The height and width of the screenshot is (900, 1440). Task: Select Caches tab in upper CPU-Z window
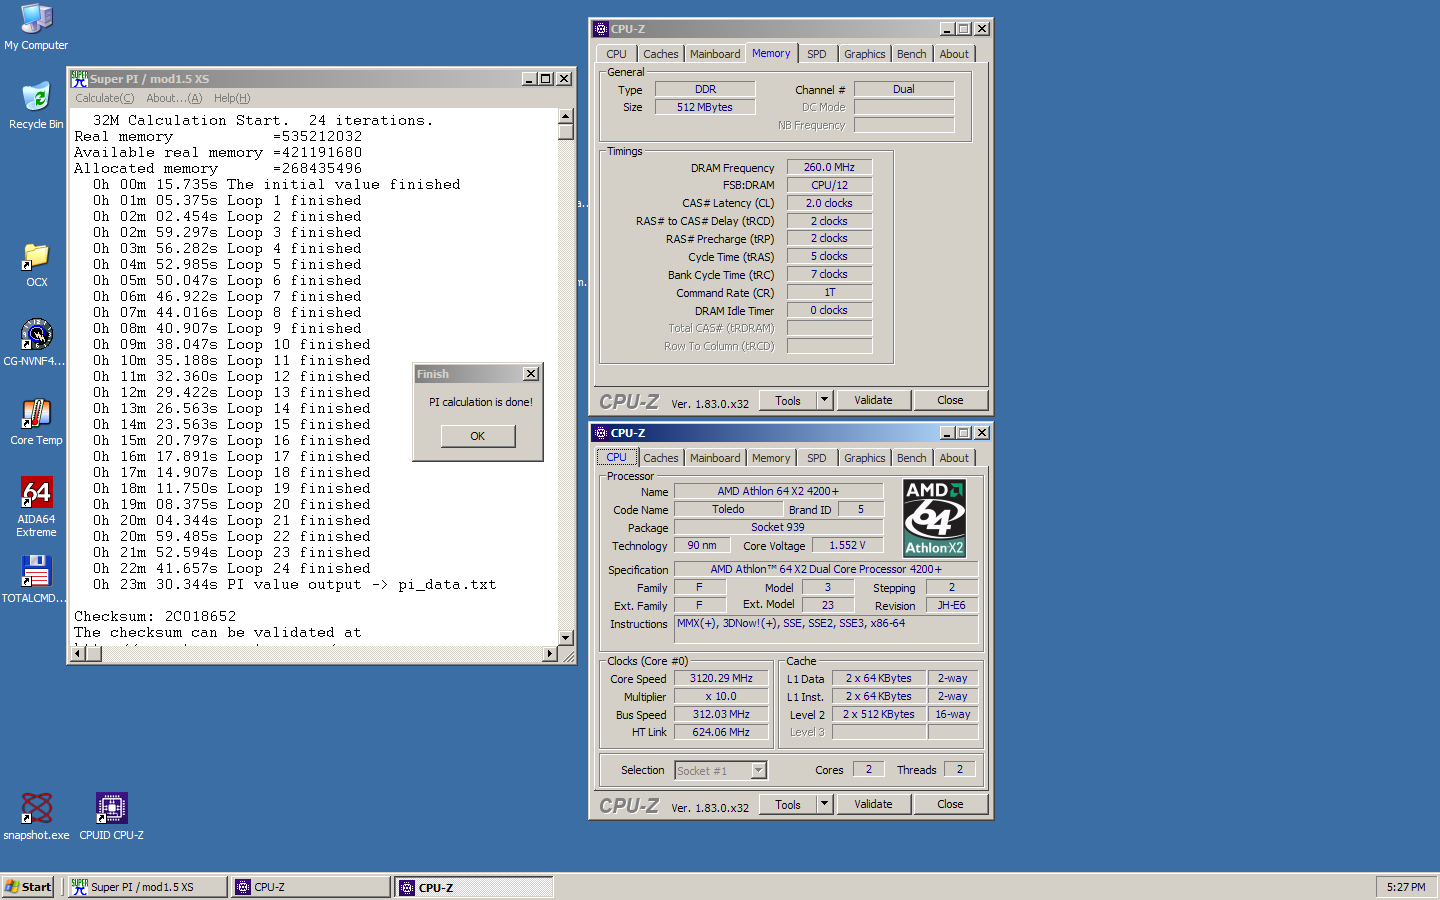(660, 54)
